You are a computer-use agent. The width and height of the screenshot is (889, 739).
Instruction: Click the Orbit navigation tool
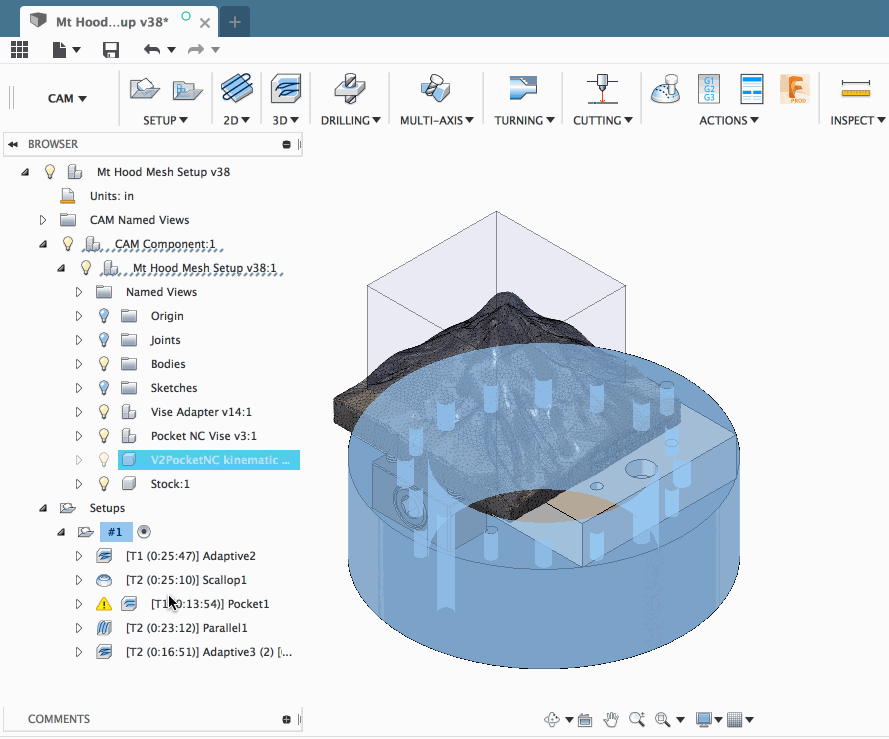pos(552,720)
